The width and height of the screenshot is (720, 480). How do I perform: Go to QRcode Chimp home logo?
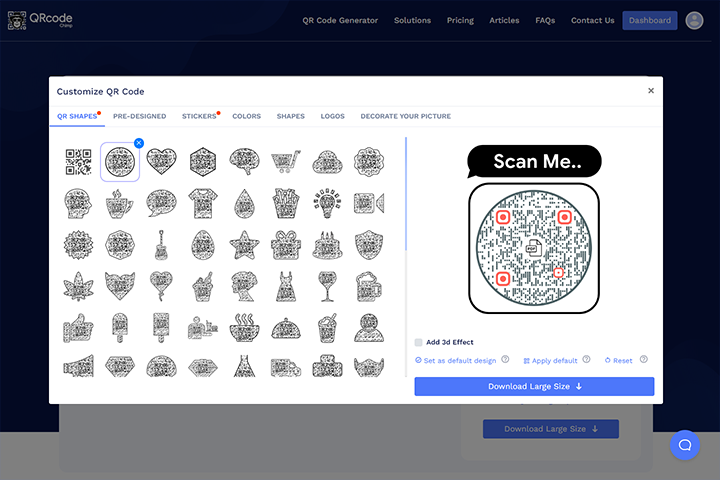pyautogui.click(x=40, y=20)
